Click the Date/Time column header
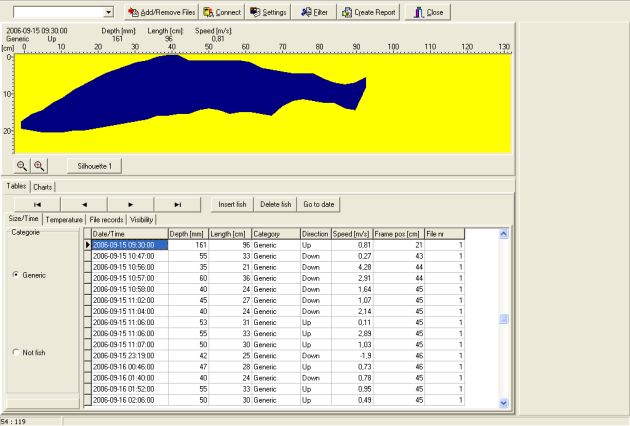 pos(130,233)
